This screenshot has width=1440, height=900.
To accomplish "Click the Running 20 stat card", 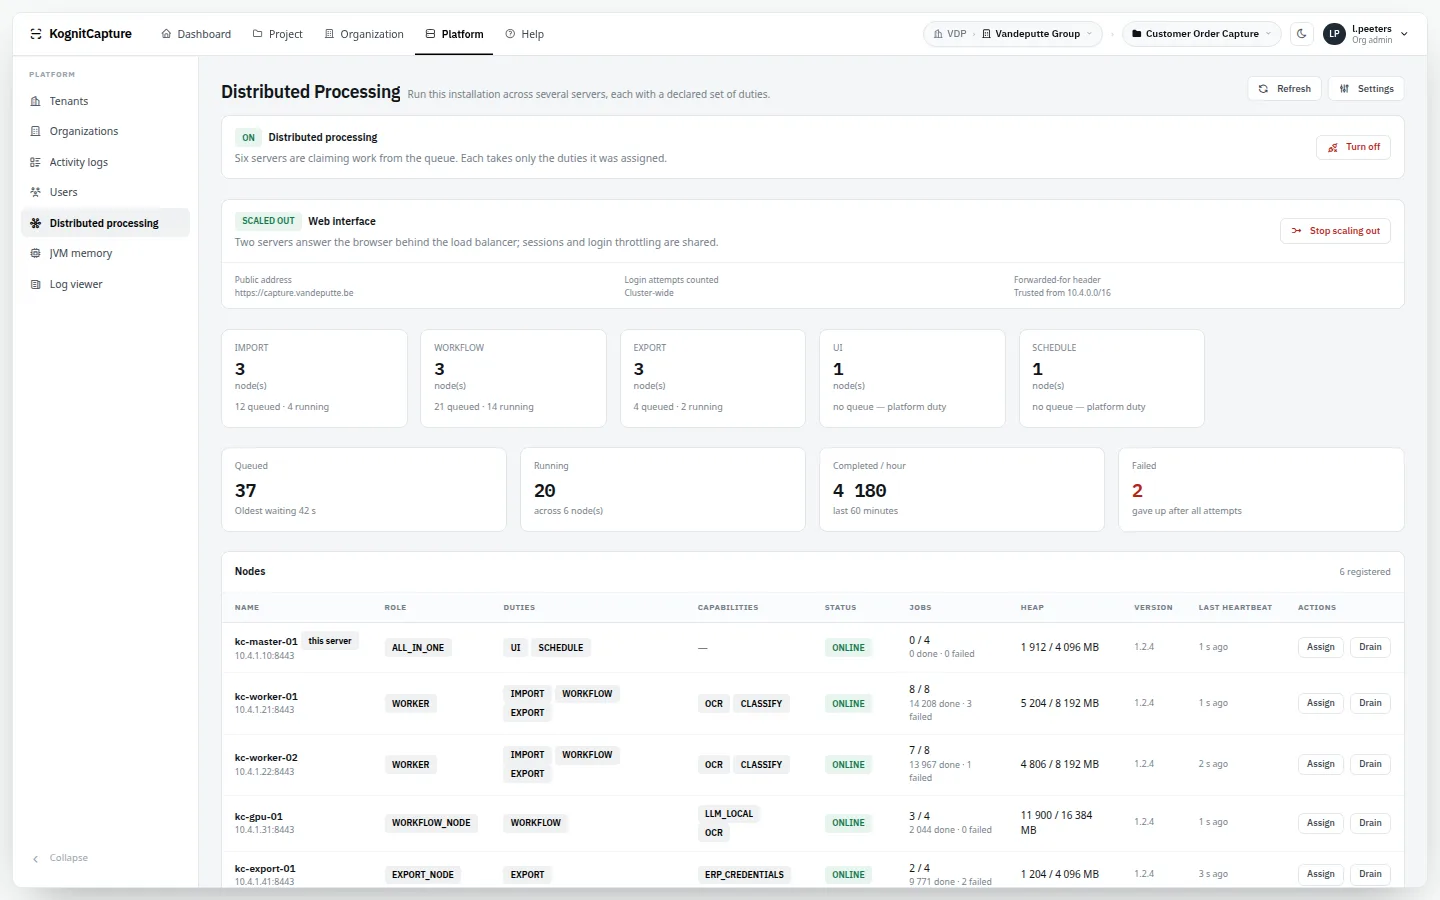I will [x=663, y=489].
